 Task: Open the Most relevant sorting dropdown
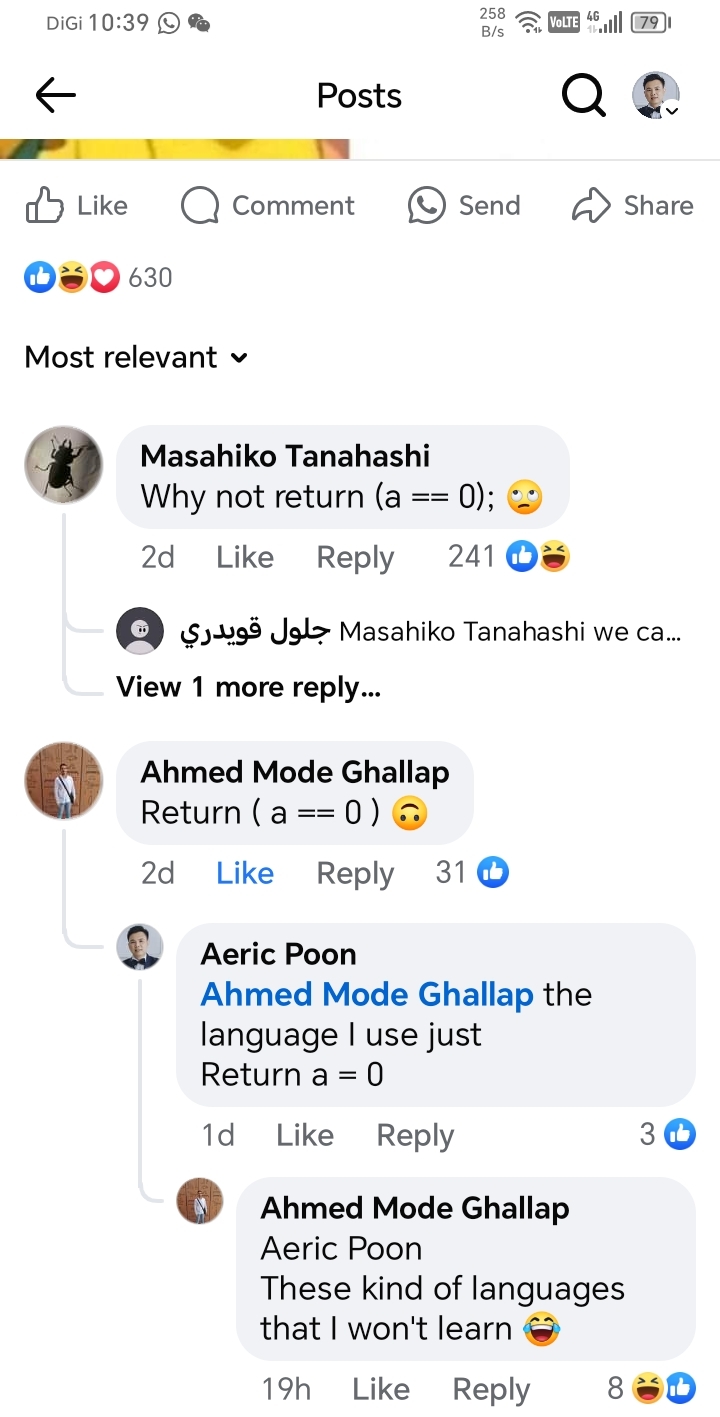(135, 357)
